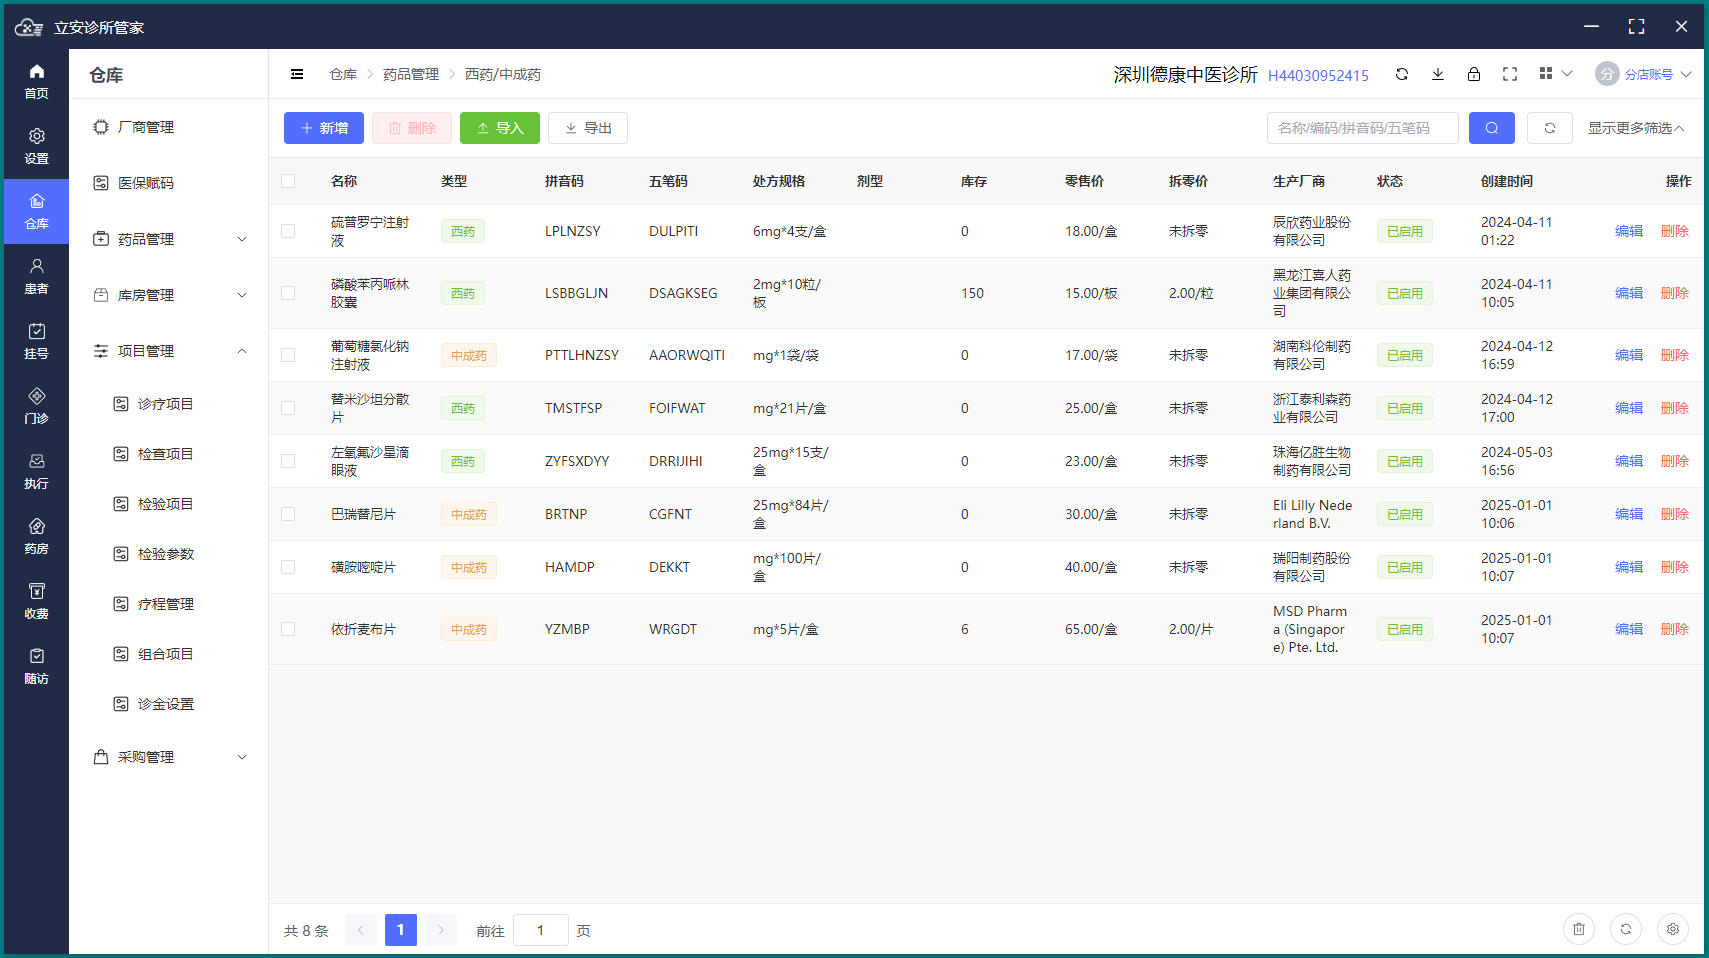Open 医保赋码 in the side menu
The height and width of the screenshot is (958, 1709).
click(x=168, y=183)
